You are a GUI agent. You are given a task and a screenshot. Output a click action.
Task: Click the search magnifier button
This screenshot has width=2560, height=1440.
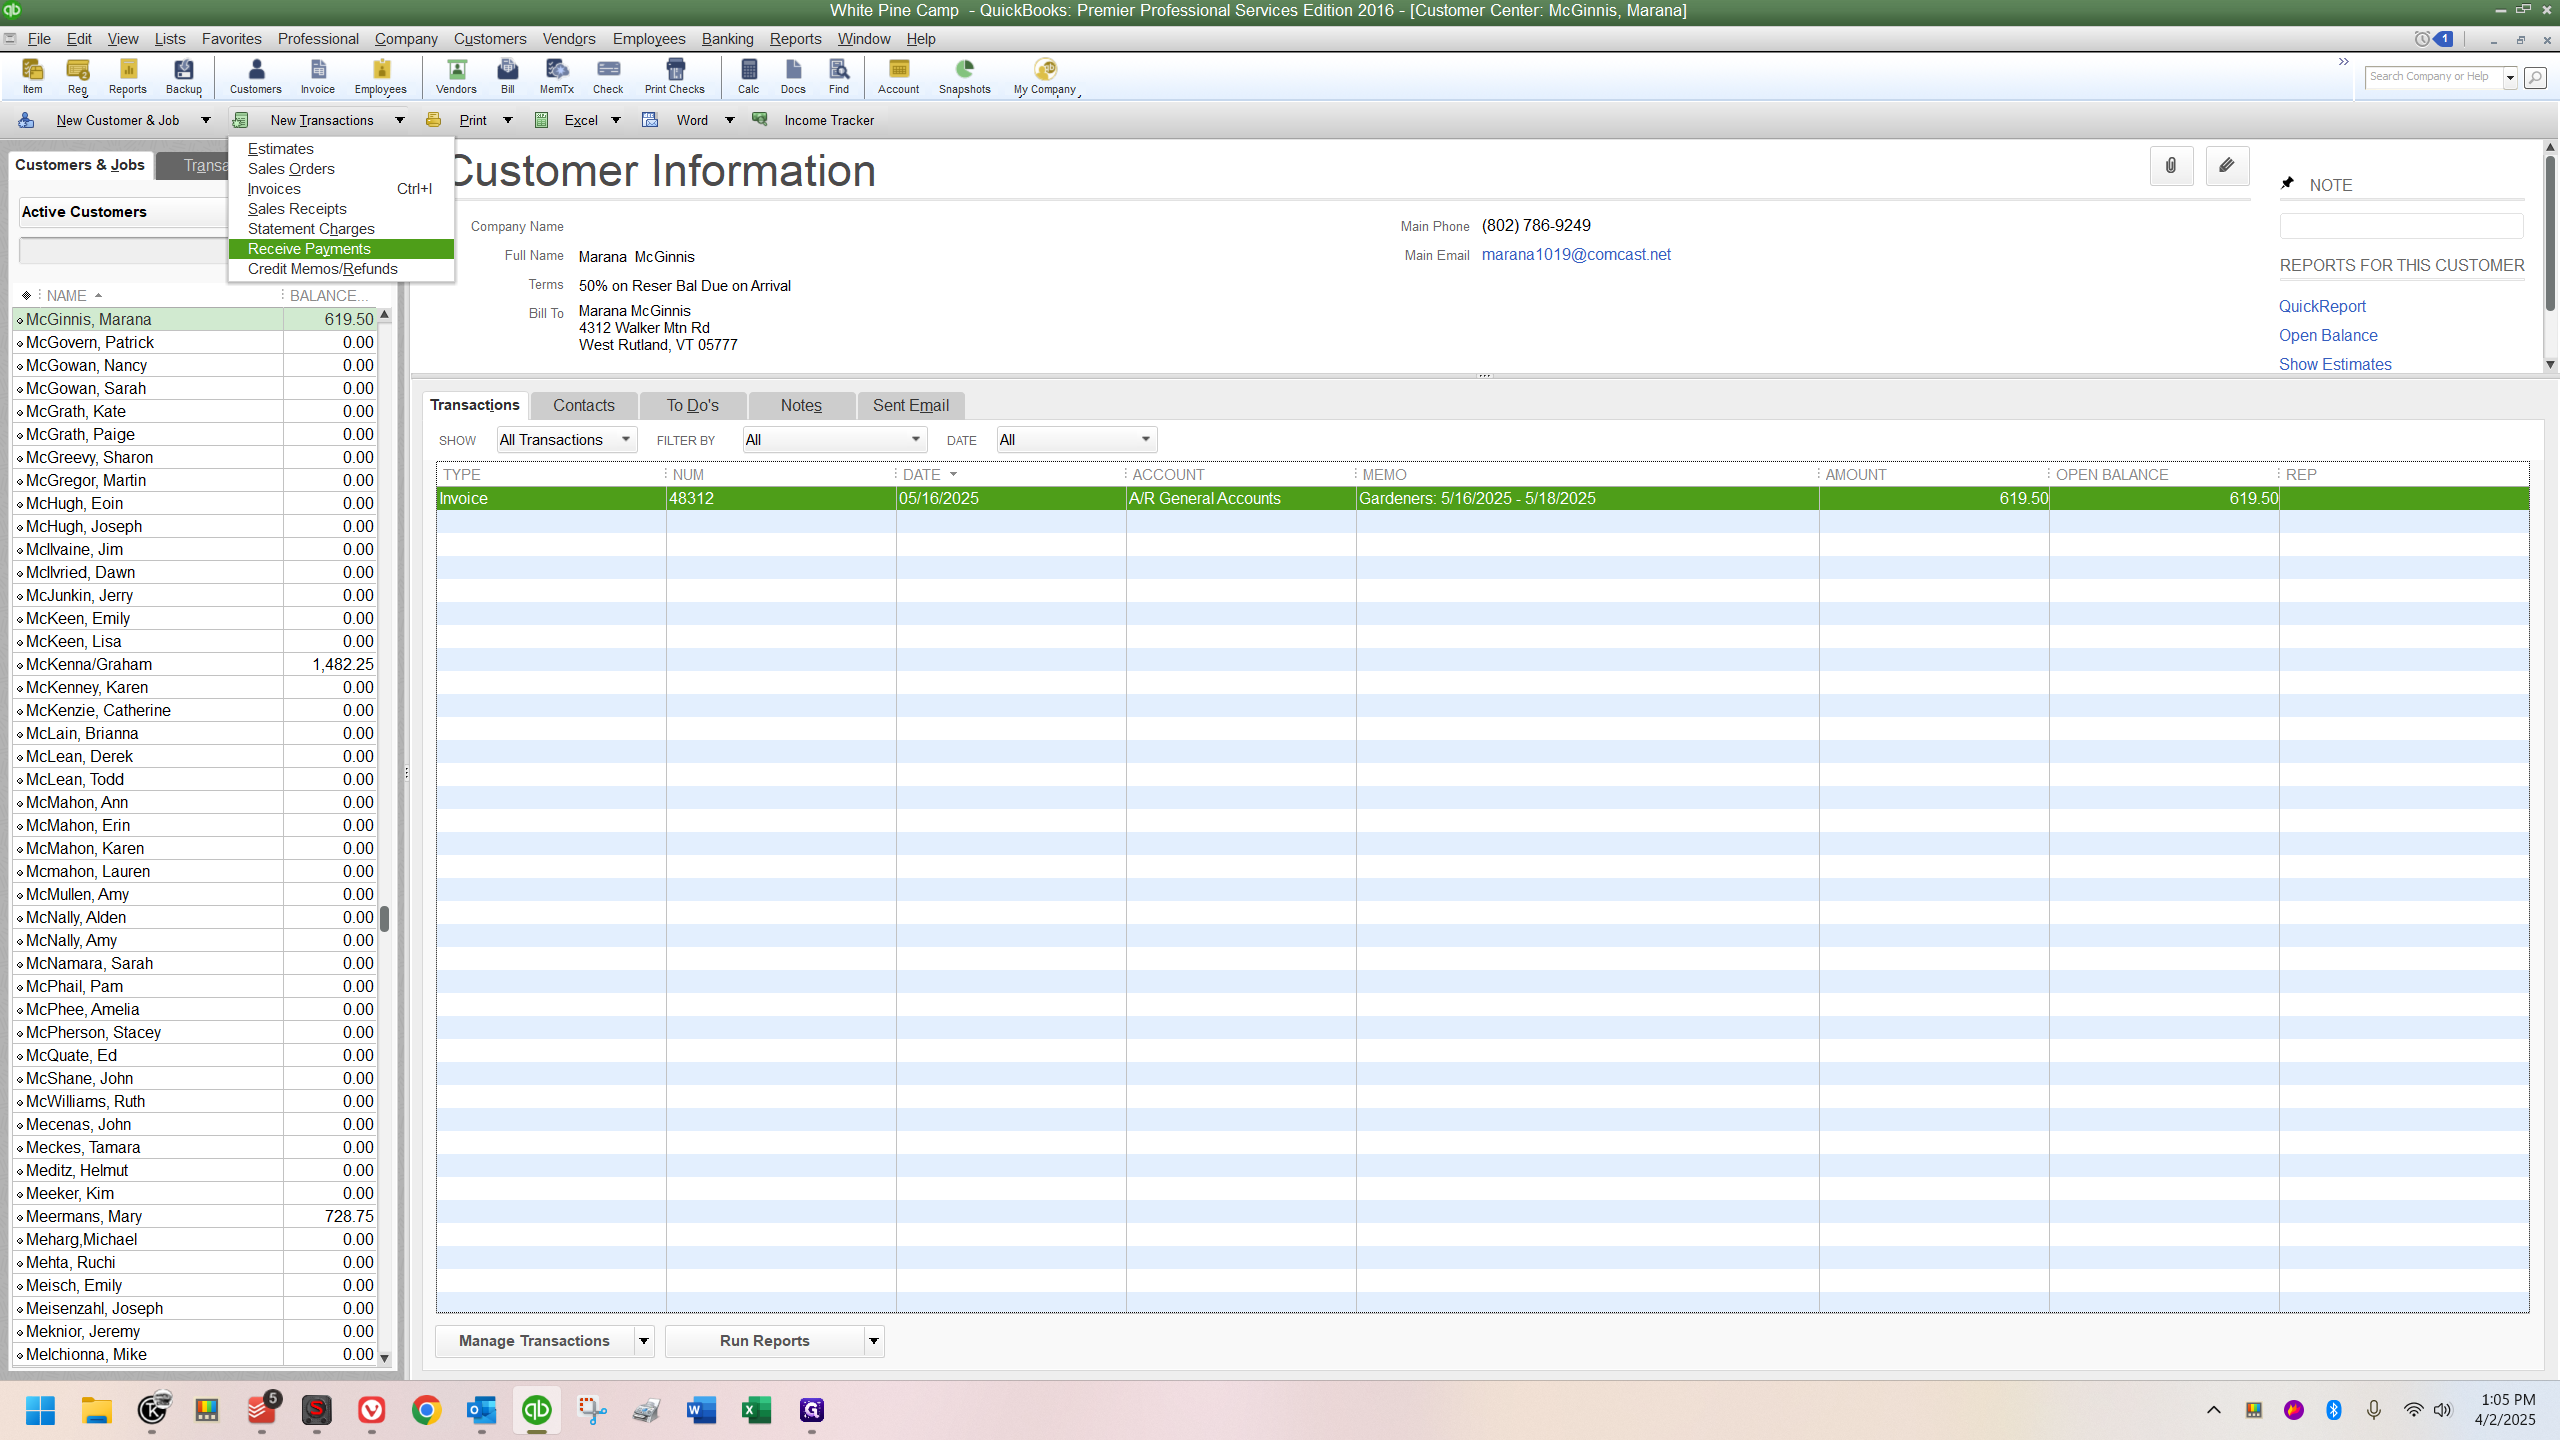pos(2535,77)
